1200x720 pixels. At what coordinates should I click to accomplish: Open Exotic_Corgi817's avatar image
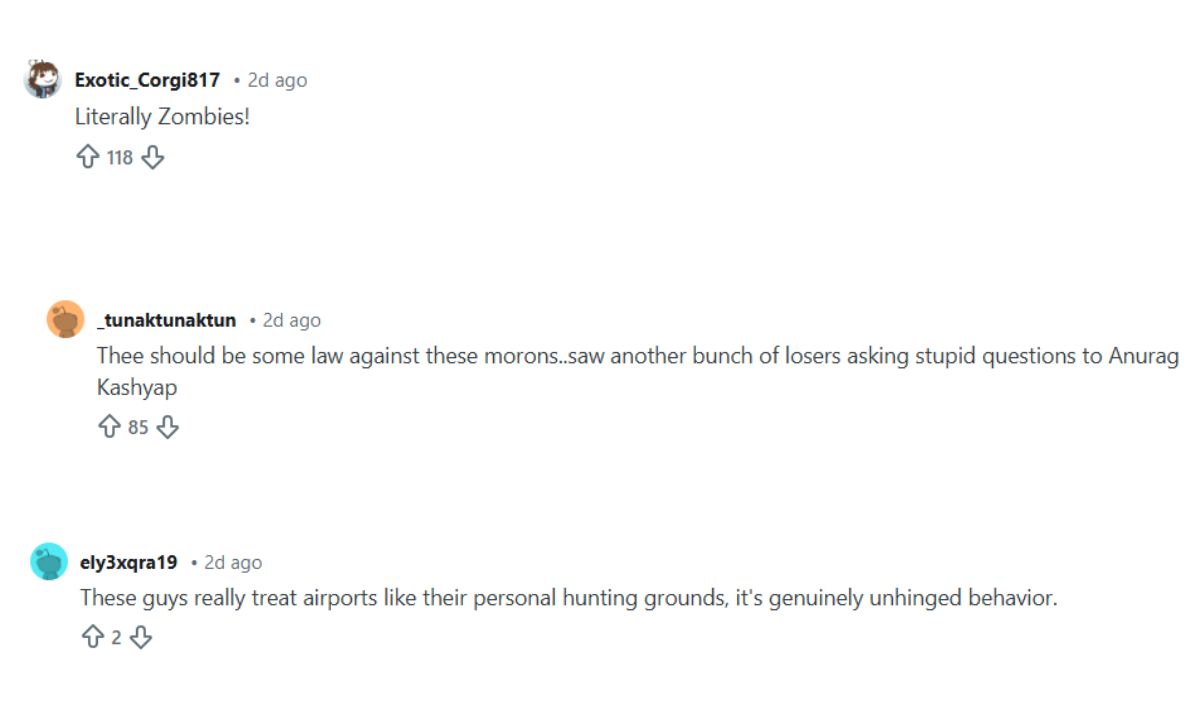(x=43, y=80)
